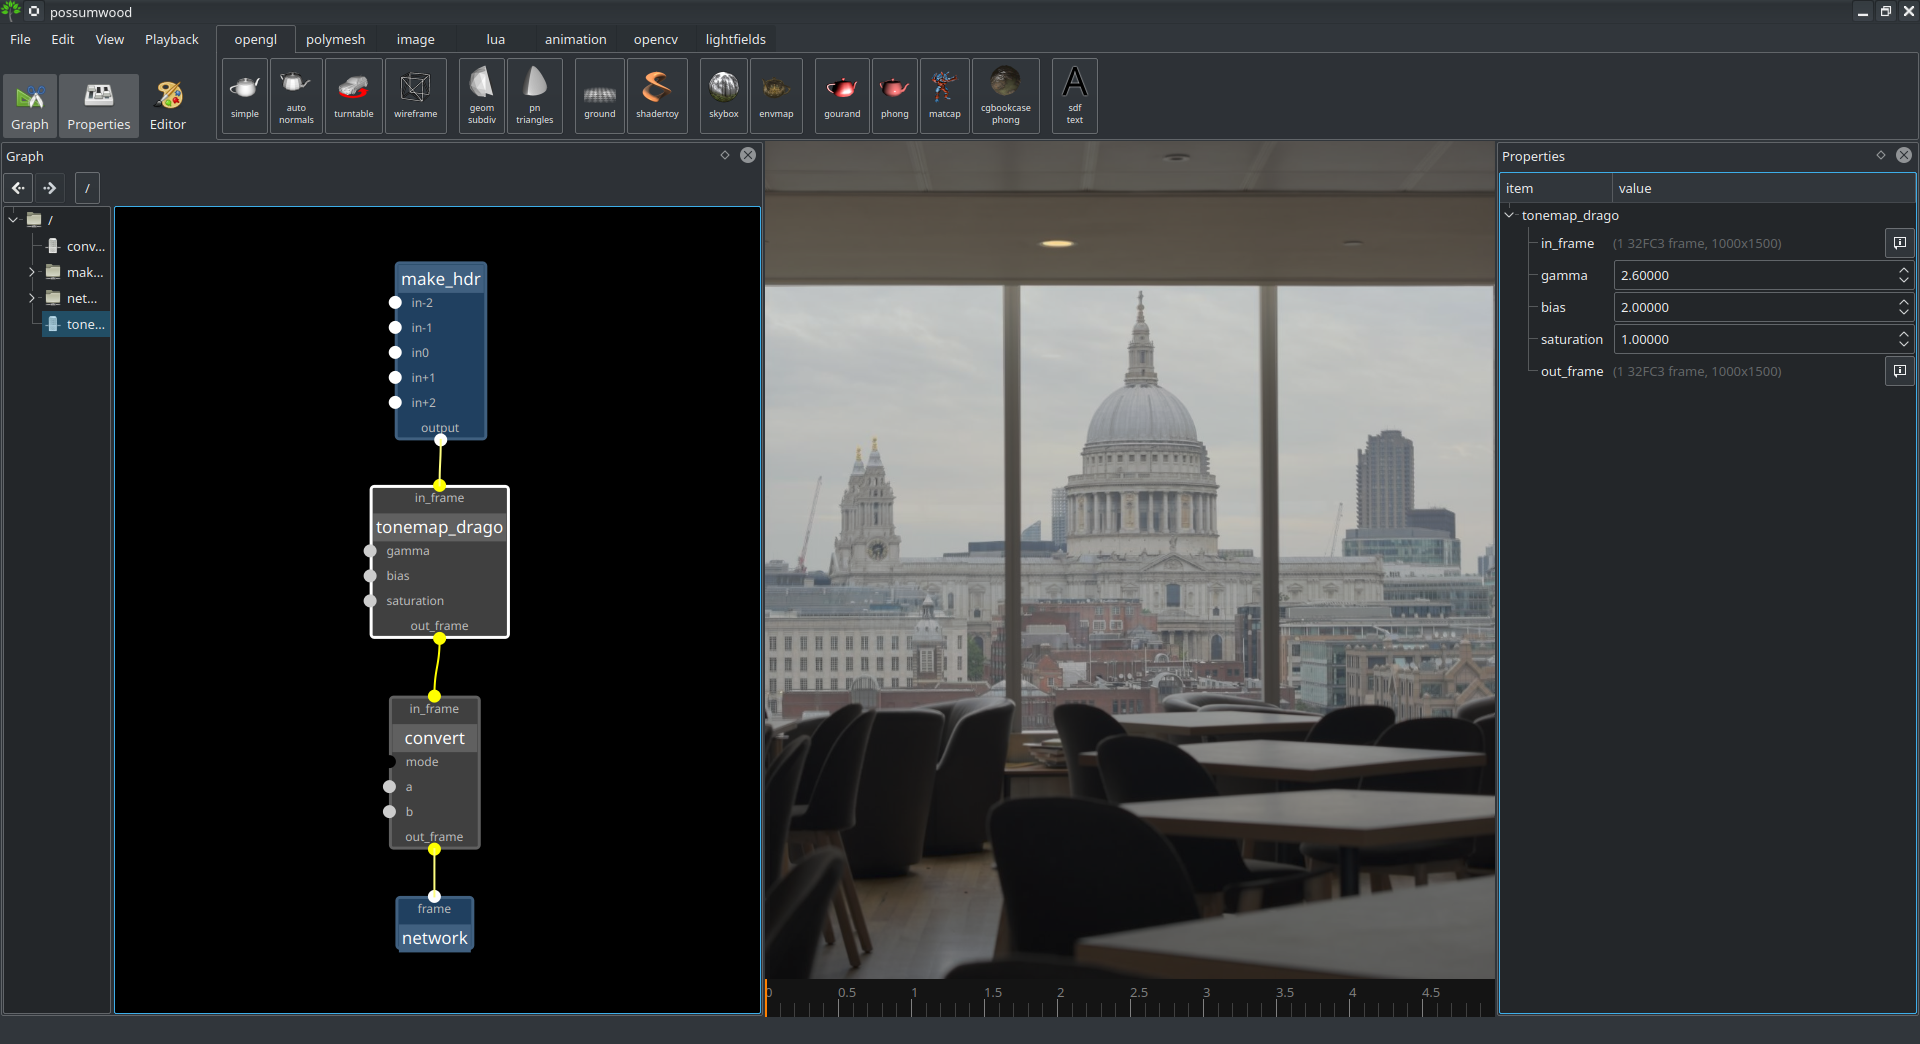The height and width of the screenshot is (1044, 1920).
Task: Switch to the lua tab
Action: [x=496, y=39]
